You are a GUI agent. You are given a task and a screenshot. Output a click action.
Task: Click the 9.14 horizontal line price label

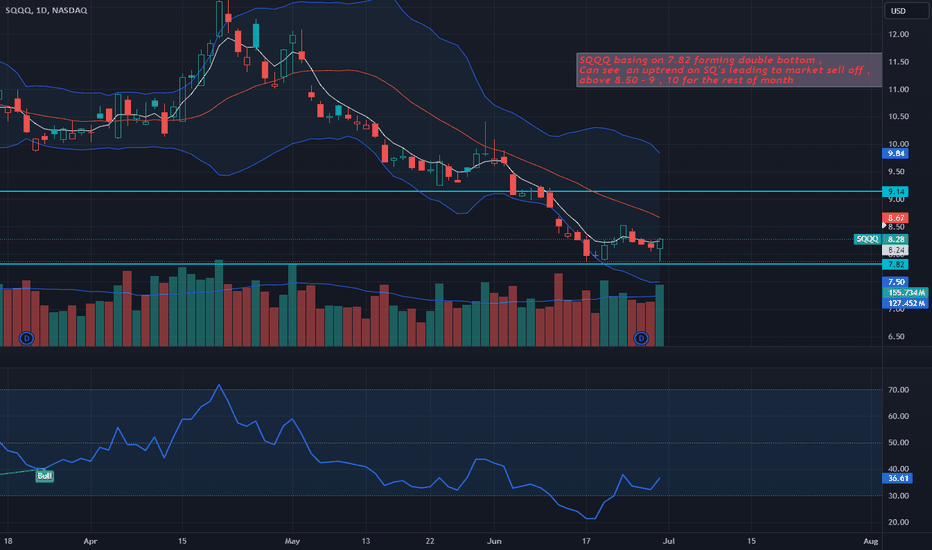(896, 191)
